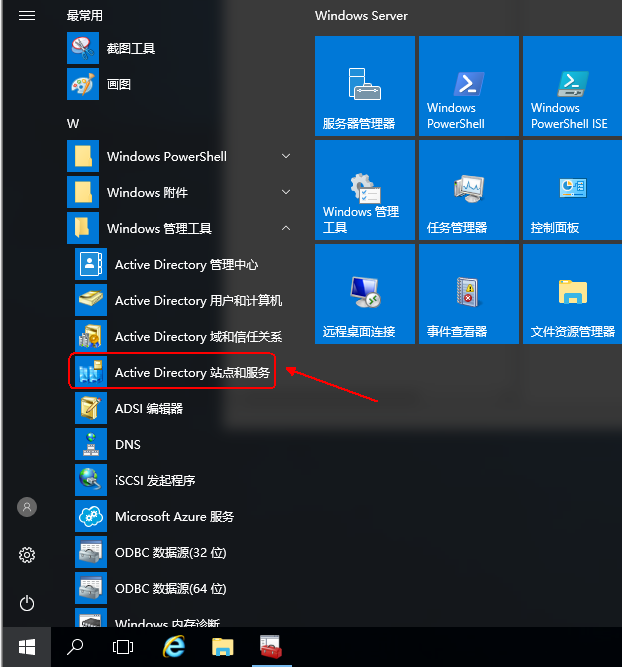Launch Paint (画图) icon

pyautogui.click(x=83, y=84)
